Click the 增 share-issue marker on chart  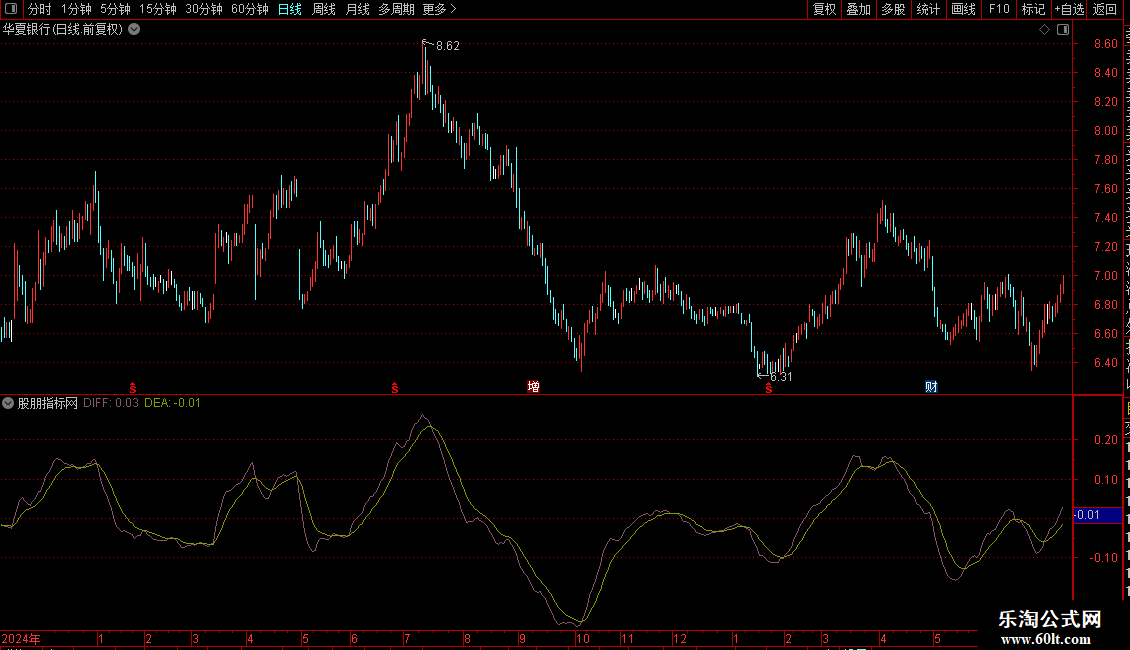click(533, 387)
